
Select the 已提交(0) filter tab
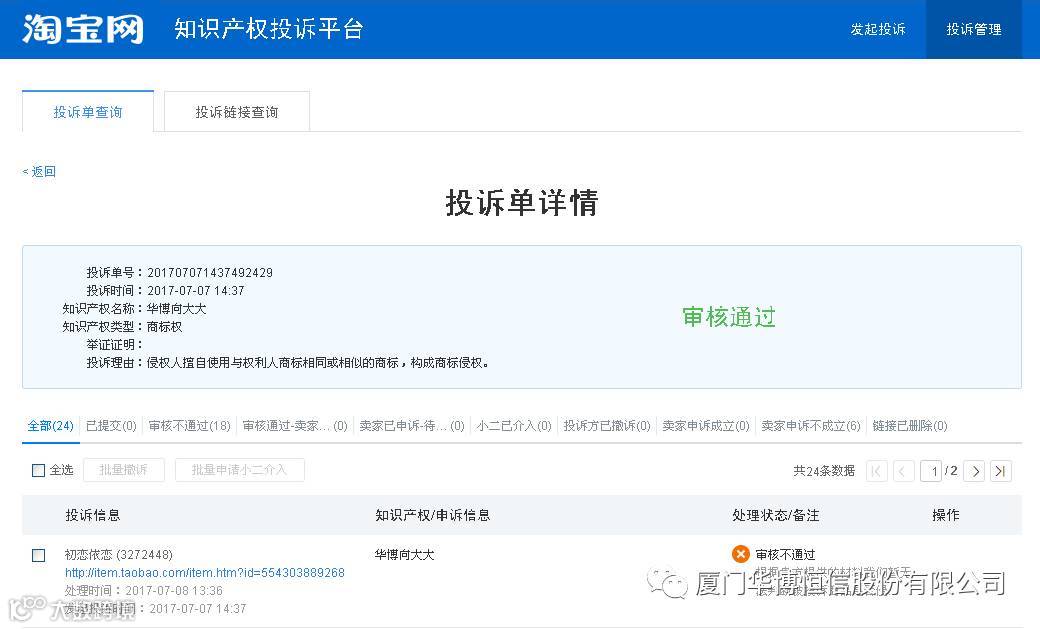[111, 426]
